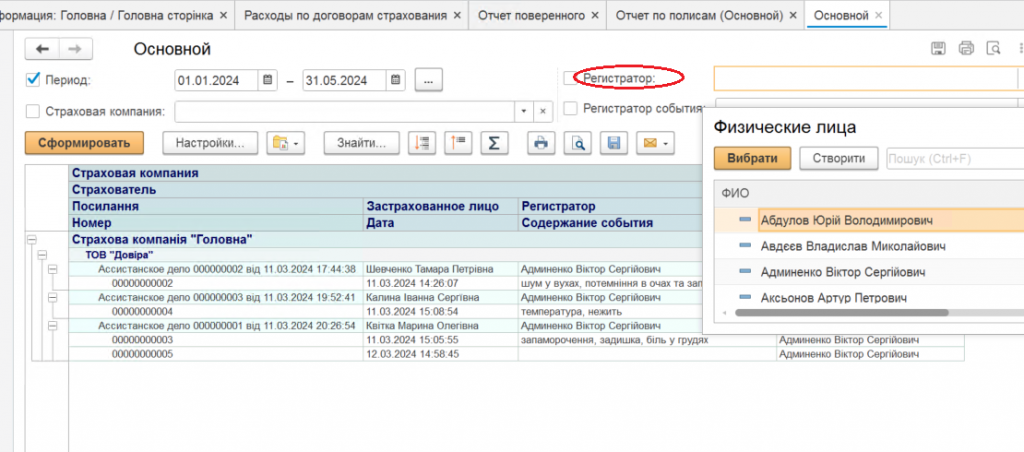Click the blue floppy save icon in the report toolbar
Viewport: 1024px width, 452px height.
click(614, 143)
